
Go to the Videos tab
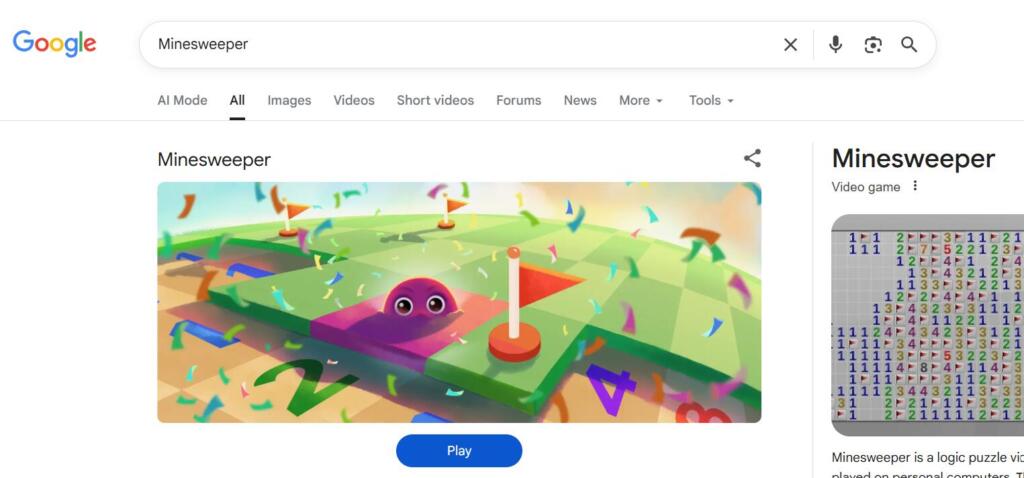354,100
